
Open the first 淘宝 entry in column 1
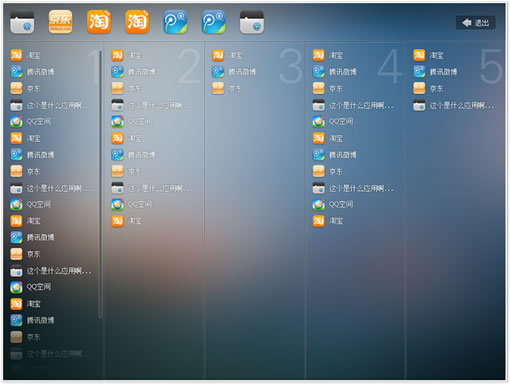point(25,55)
